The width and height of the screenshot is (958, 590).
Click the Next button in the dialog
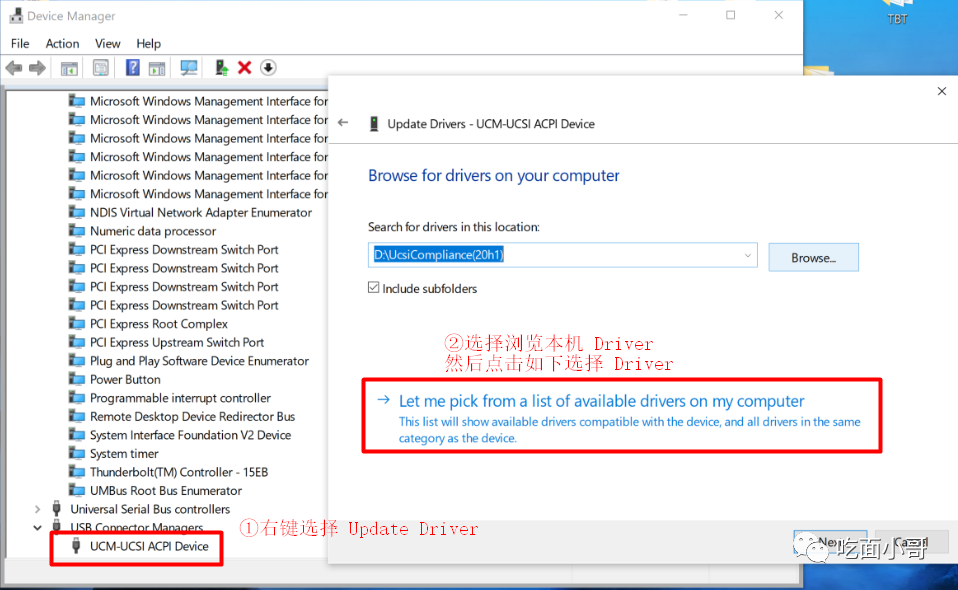[830, 542]
